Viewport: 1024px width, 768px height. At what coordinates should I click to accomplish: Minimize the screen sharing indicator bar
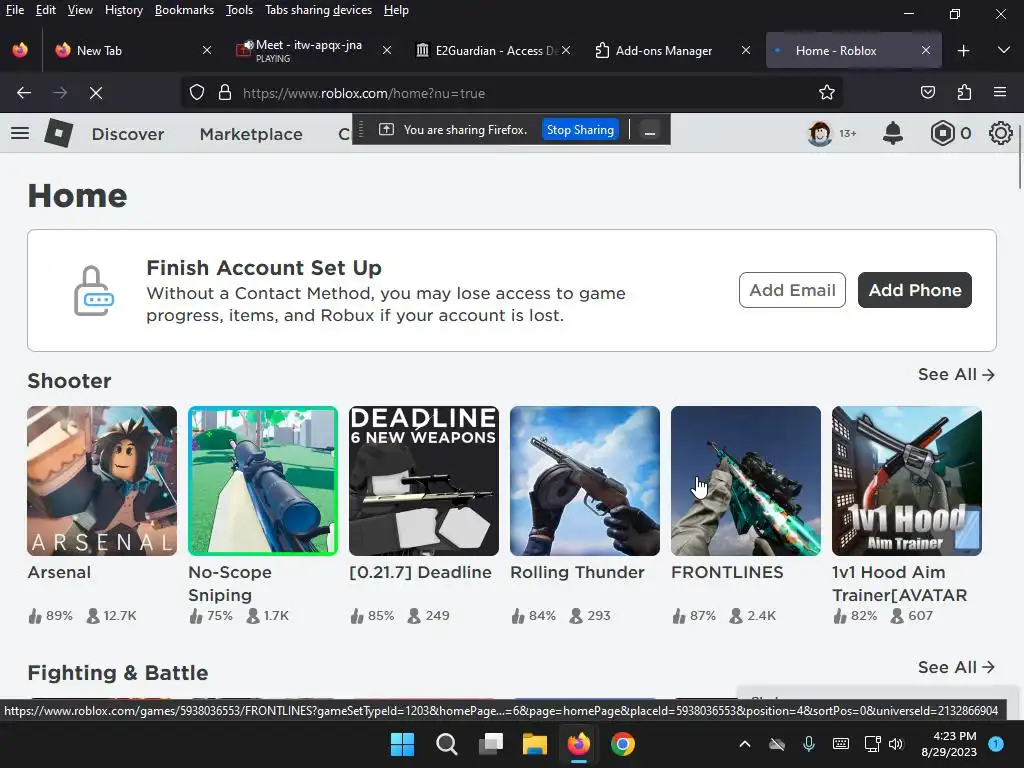click(x=650, y=130)
